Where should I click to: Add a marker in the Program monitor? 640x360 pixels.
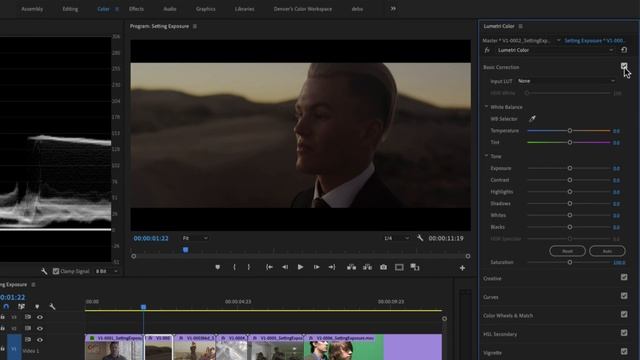click(x=218, y=267)
